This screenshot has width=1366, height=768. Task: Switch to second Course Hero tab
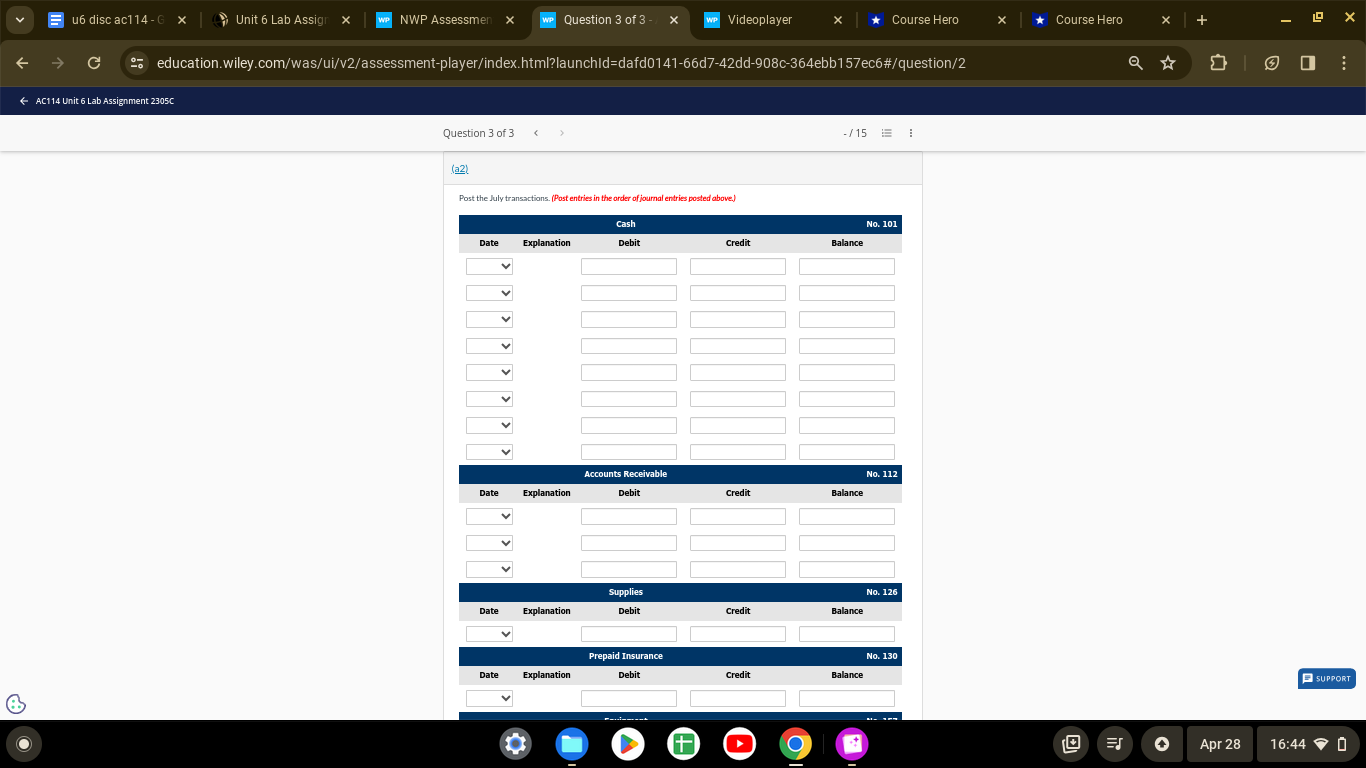click(1100, 20)
